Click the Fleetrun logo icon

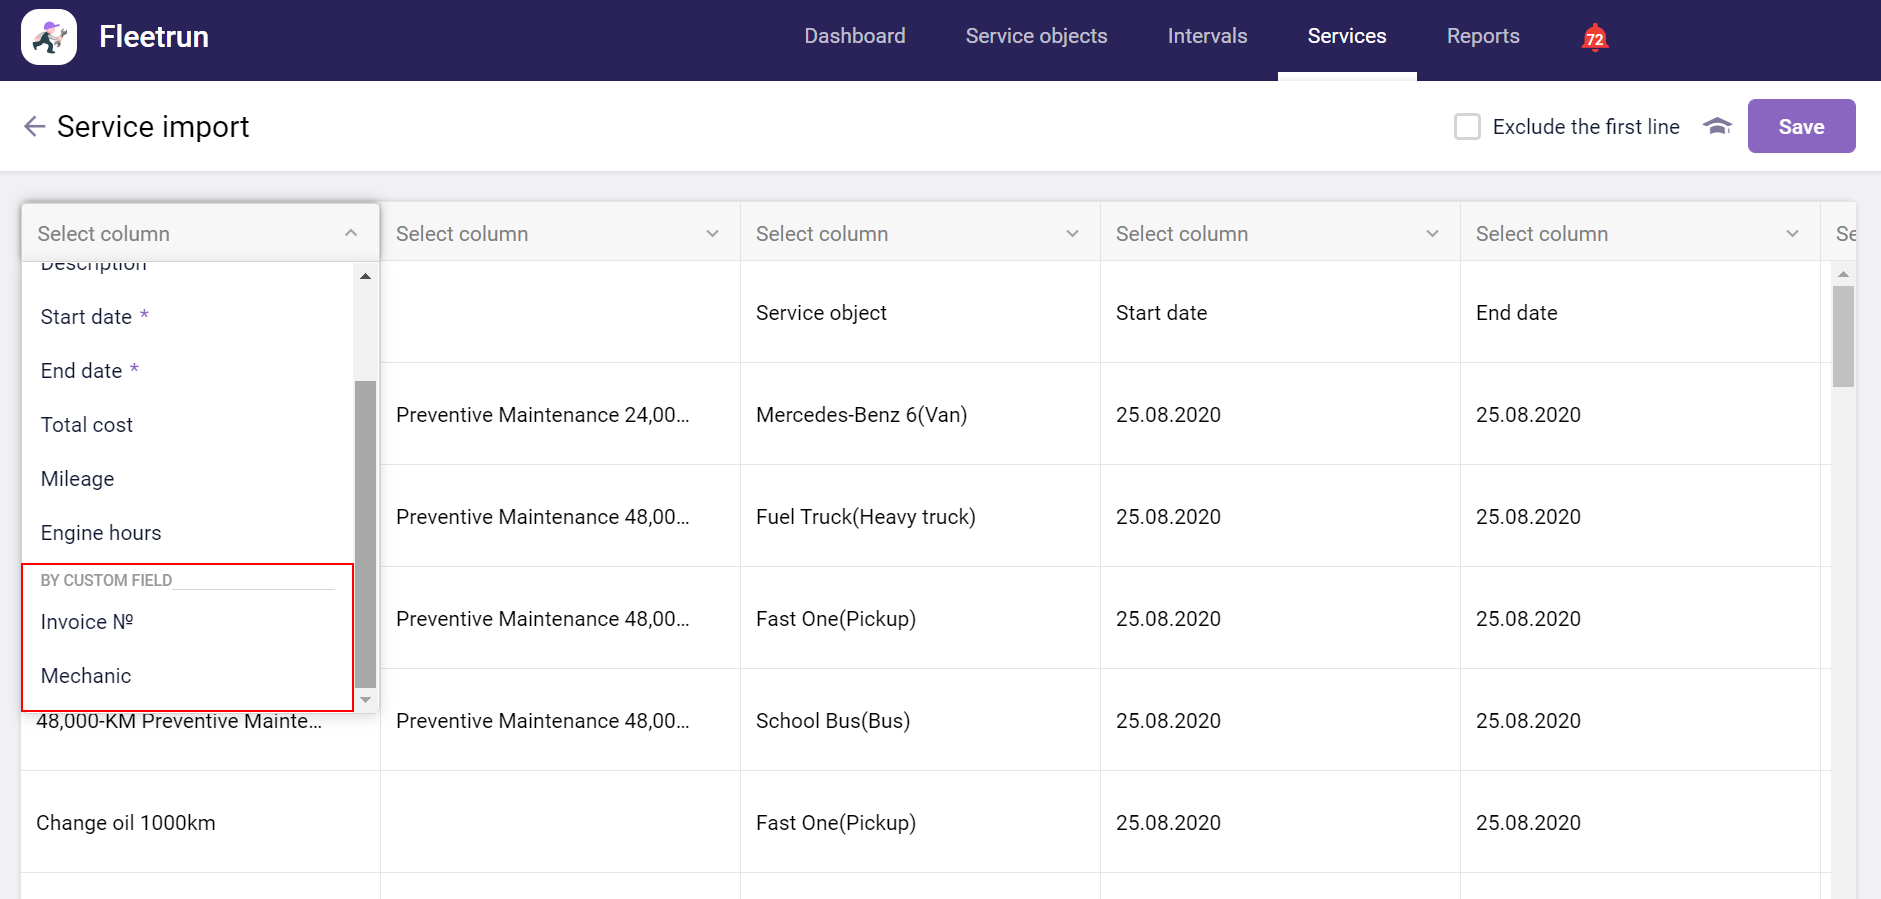[x=49, y=37]
